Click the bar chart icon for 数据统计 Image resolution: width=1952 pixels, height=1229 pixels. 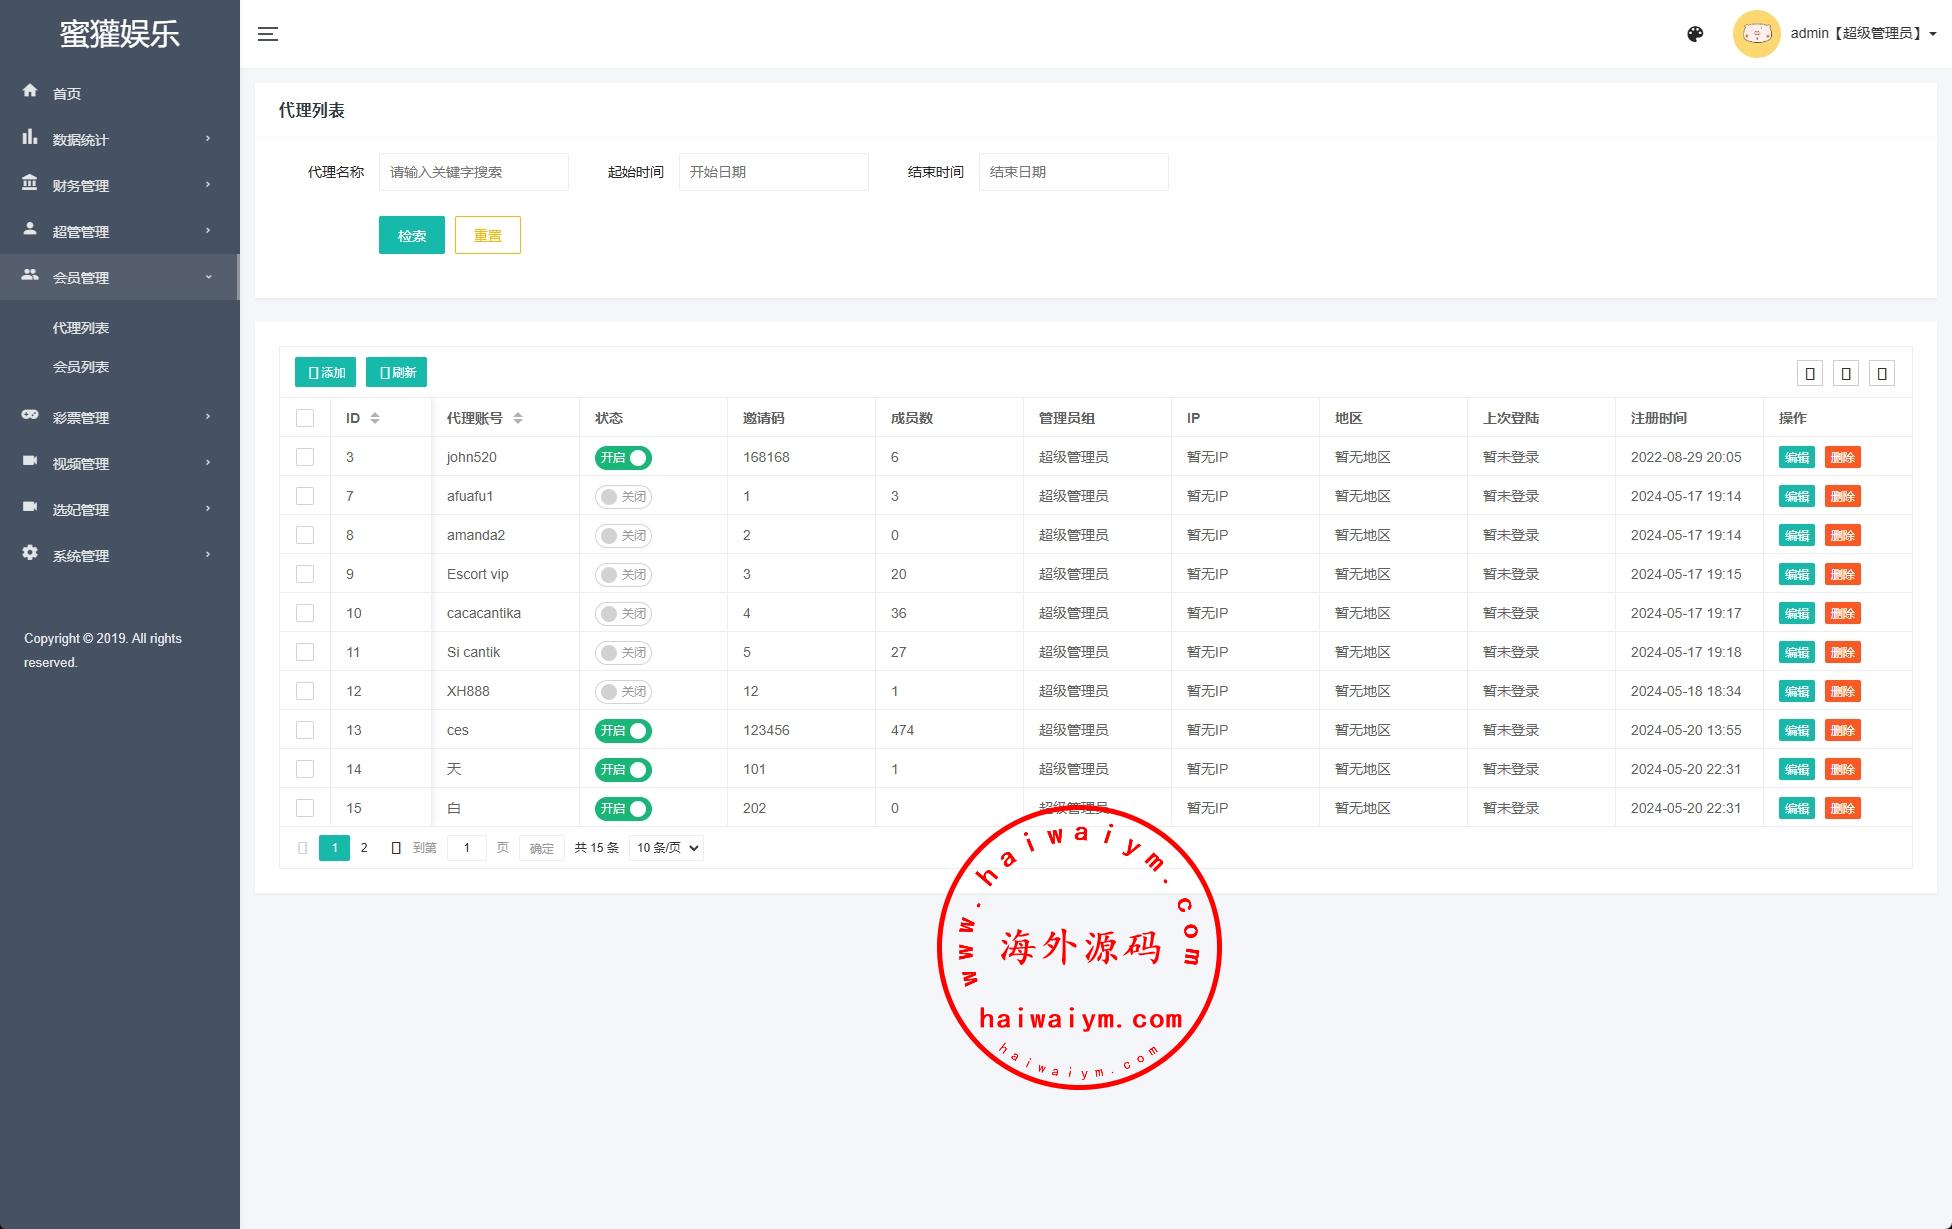(x=30, y=138)
